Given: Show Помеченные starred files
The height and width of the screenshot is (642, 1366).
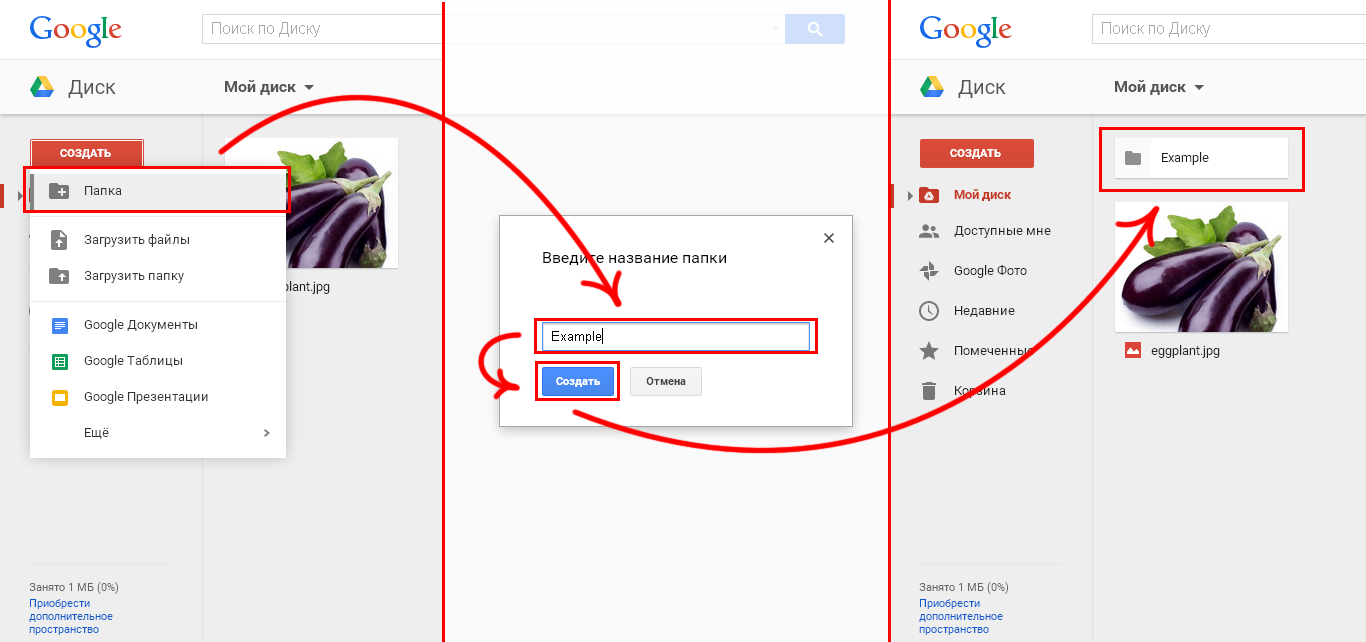Looking at the screenshot, I should coord(992,351).
